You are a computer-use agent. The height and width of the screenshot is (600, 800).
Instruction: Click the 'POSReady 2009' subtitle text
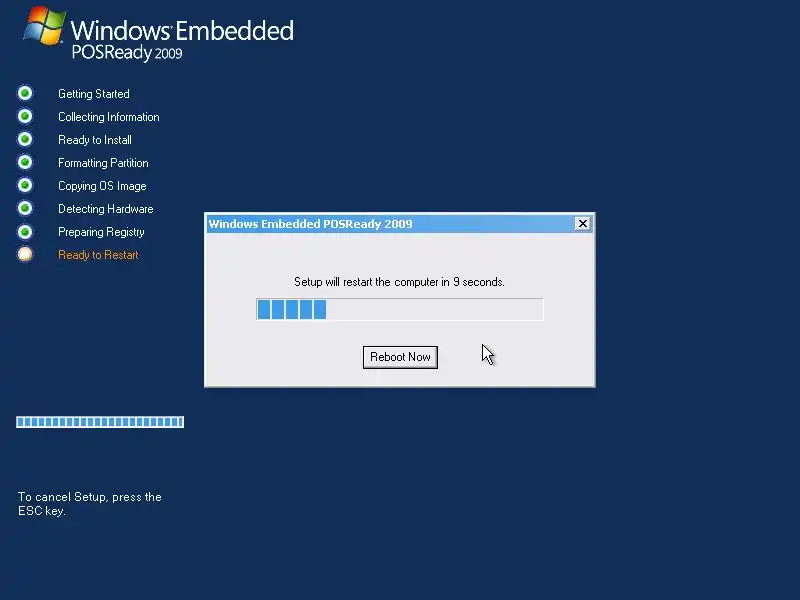127,53
